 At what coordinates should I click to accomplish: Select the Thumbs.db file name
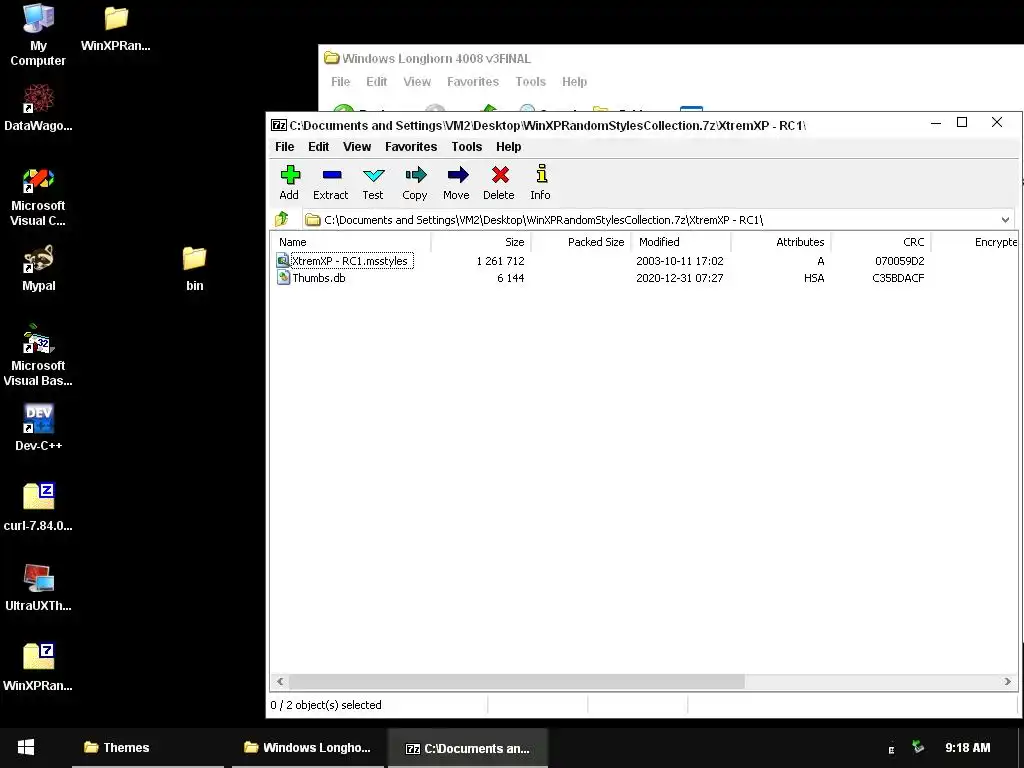point(319,278)
